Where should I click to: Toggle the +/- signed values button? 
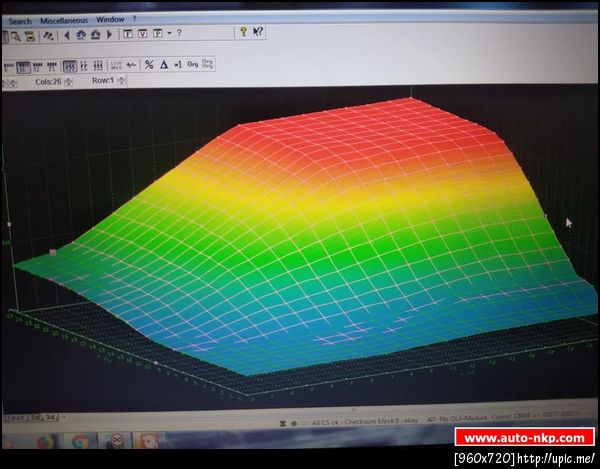coord(131,65)
